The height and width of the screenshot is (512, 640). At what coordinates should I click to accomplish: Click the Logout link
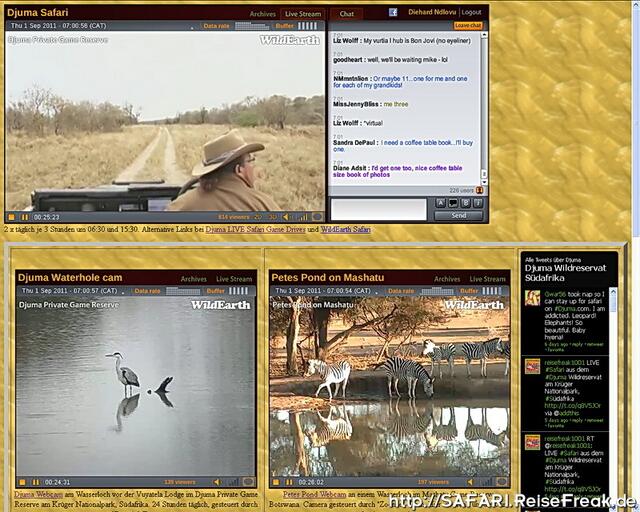471,13
